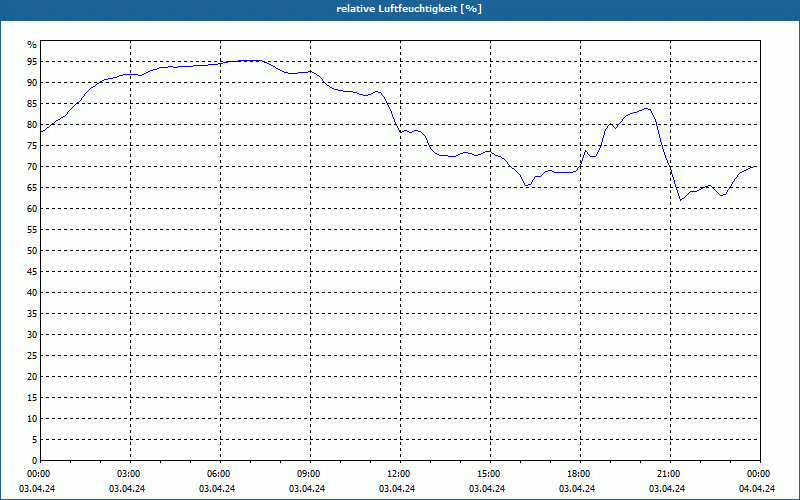The image size is (800, 500).
Task: Click the 12:00 time label
Action: click(401, 474)
